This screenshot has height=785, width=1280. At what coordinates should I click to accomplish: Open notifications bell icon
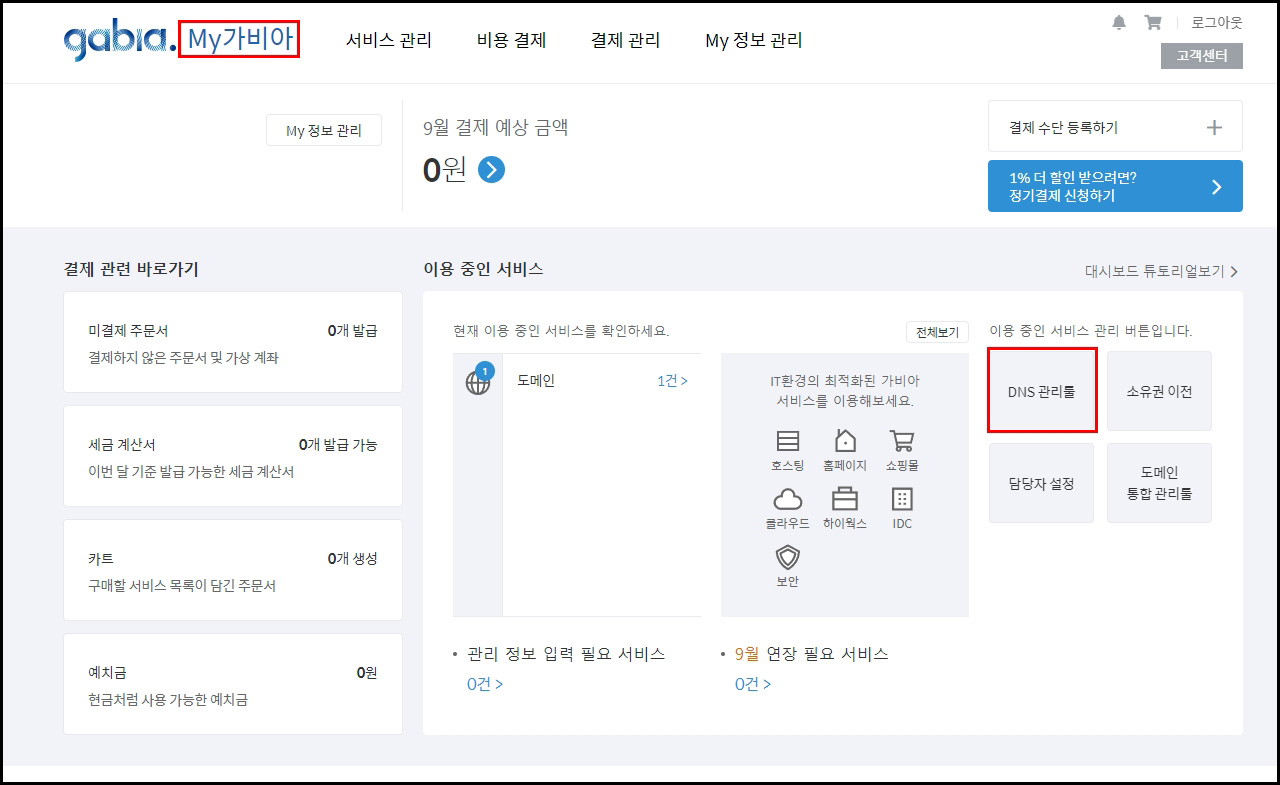click(1119, 22)
